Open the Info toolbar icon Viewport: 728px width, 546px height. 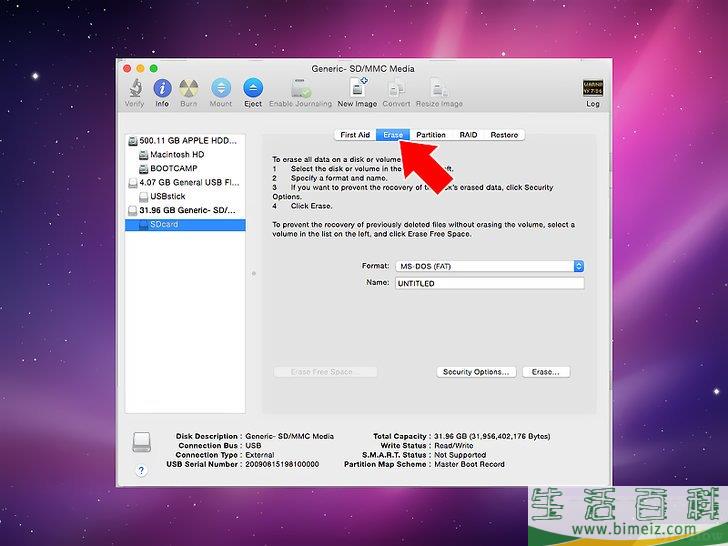[162, 88]
